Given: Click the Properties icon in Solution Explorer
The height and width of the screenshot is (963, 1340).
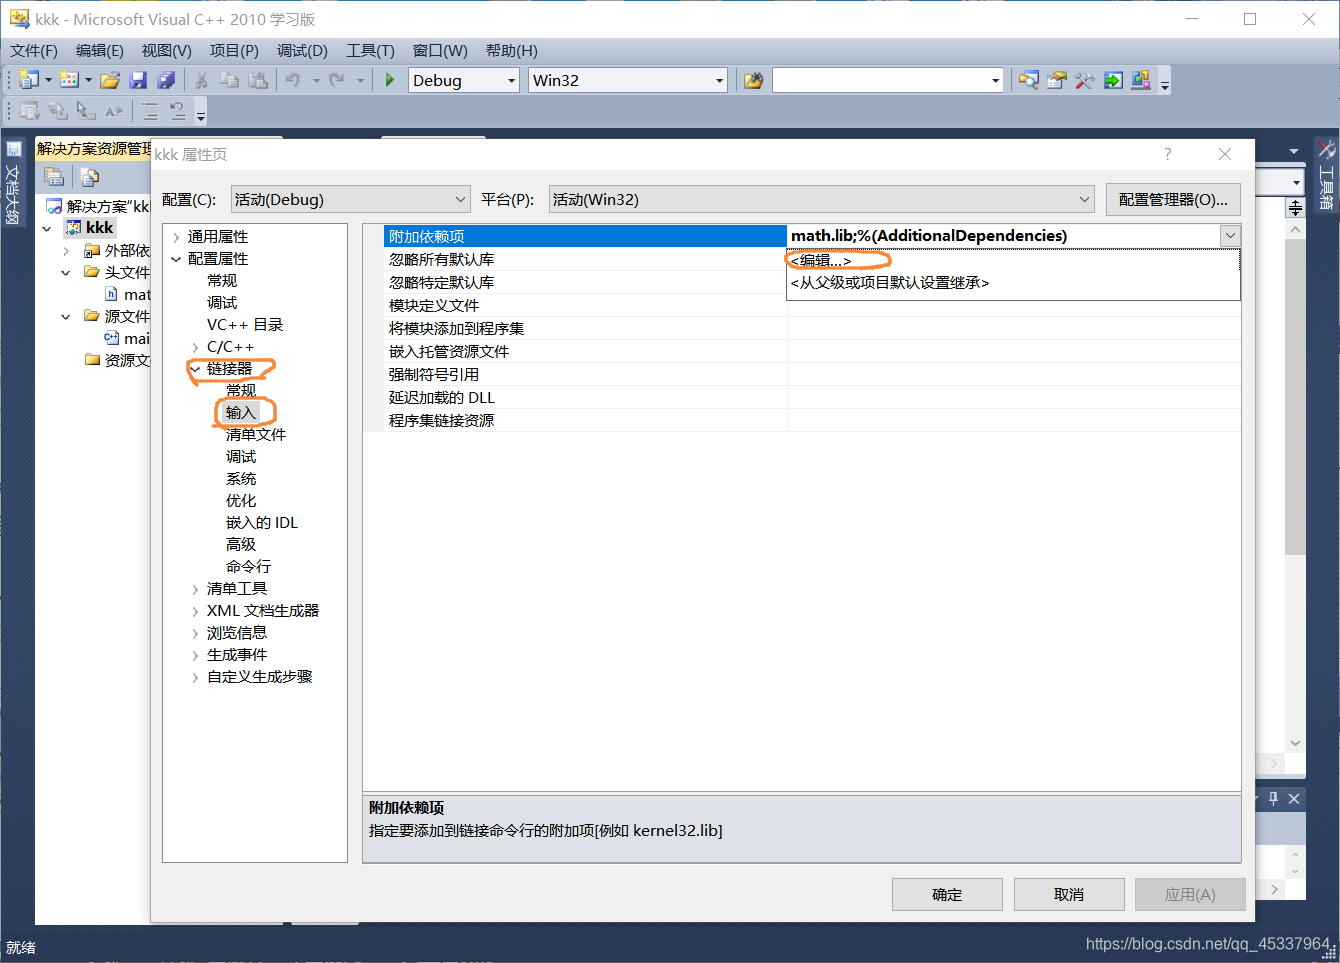Looking at the screenshot, I should (54, 177).
